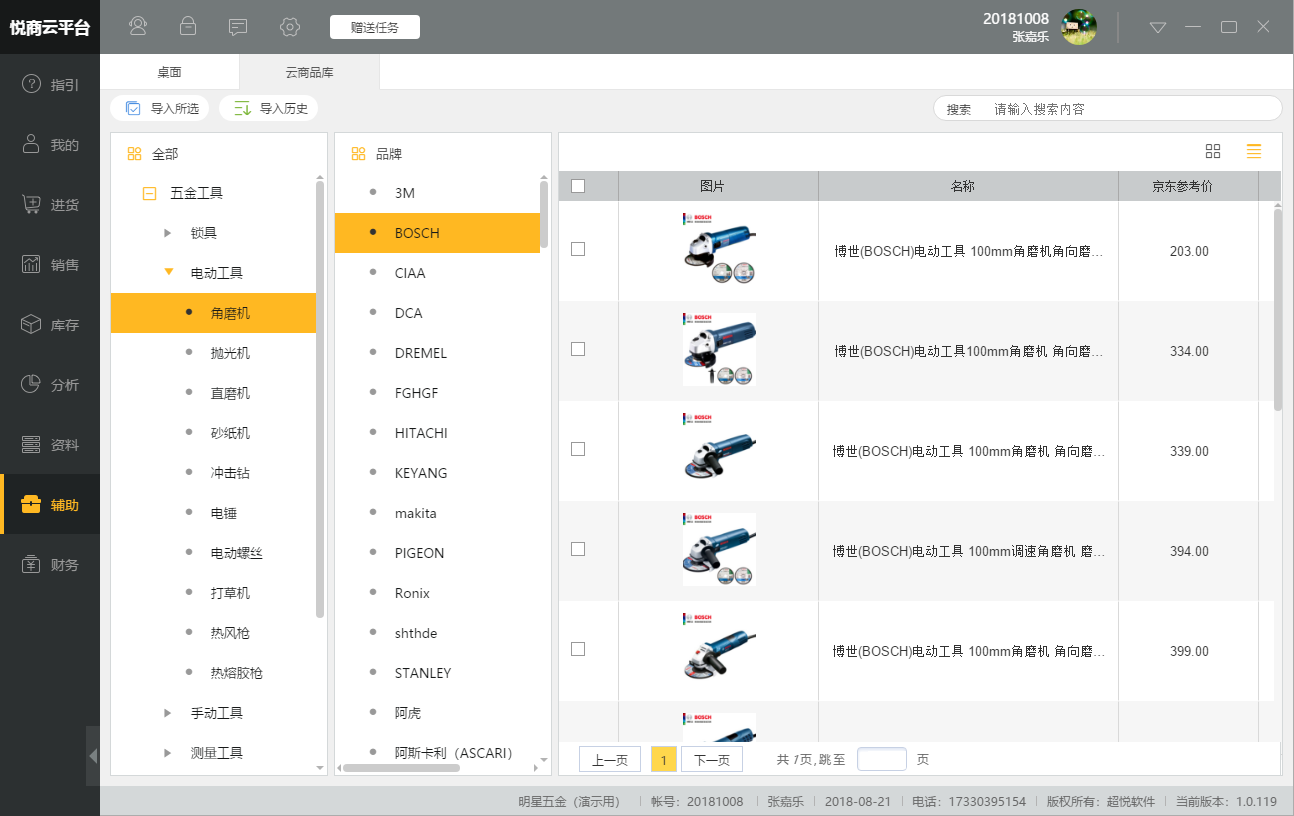Open the 销售 sales sidebar item
1294x816 pixels.
(50, 264)
